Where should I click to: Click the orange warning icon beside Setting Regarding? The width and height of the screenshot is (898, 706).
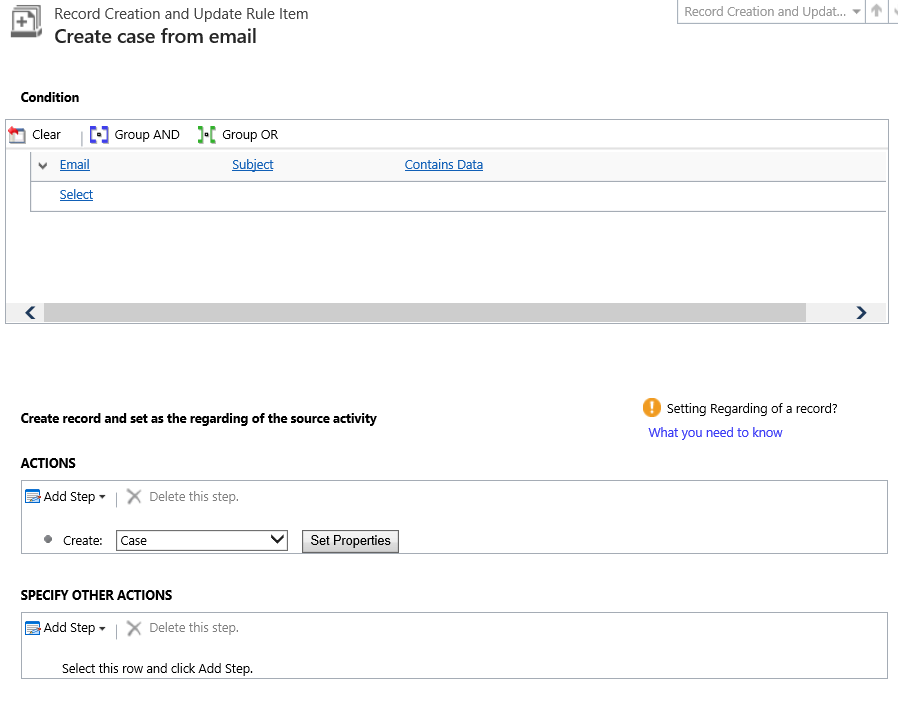(x=651, y=408)
